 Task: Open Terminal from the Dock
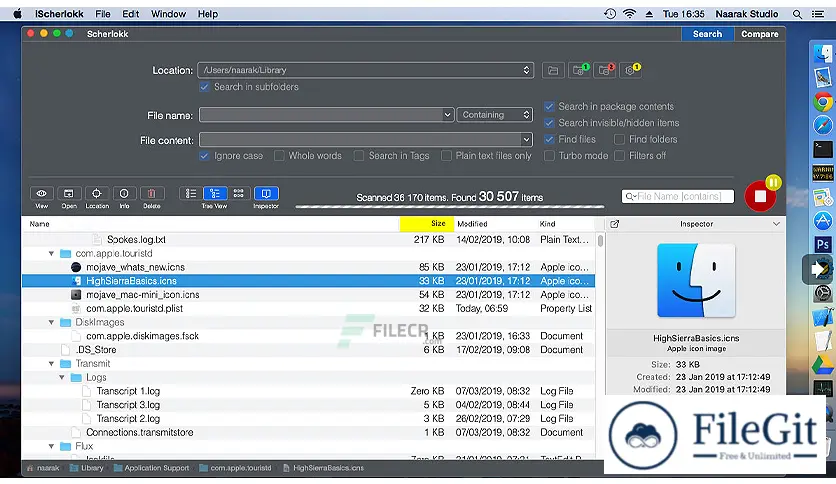(x=823, y=149)
